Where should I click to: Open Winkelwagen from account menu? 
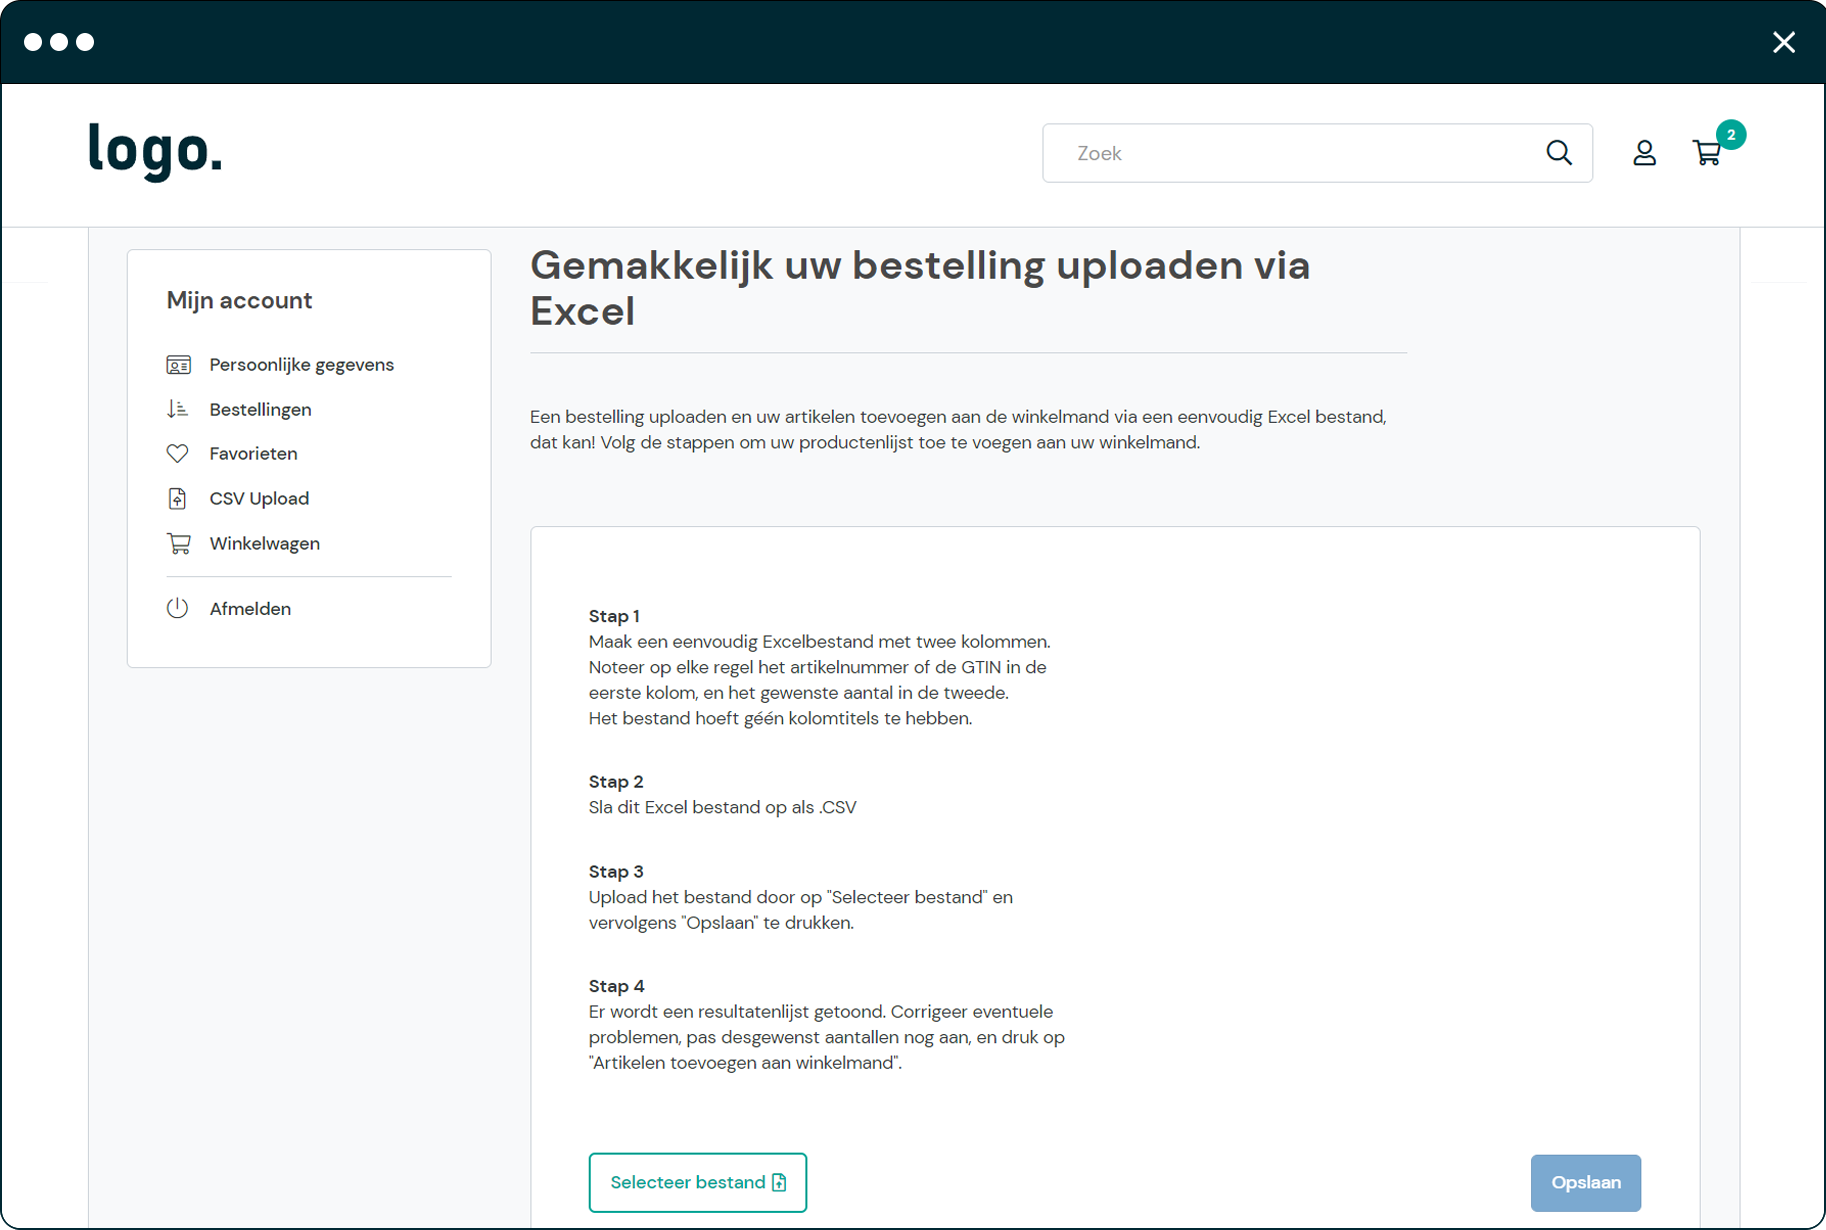pos(264,543)
